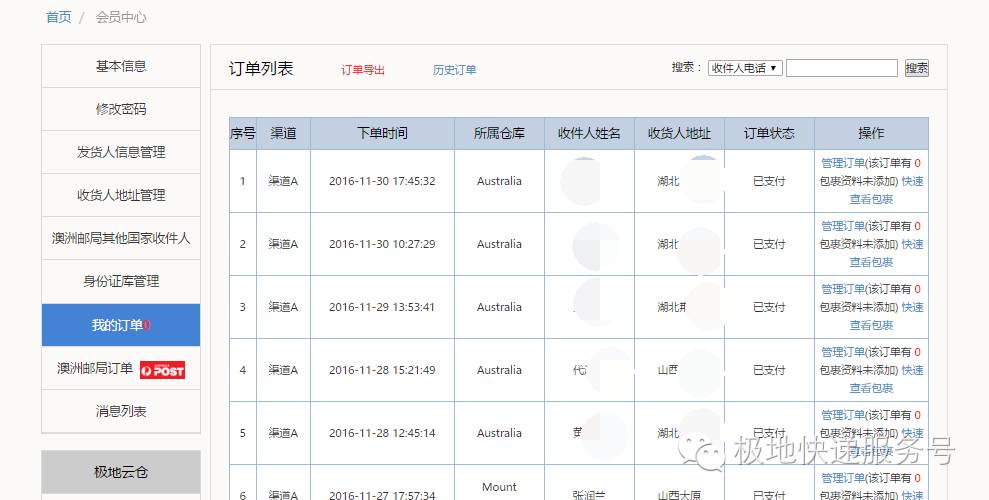Screen dimensions: 989x500
Task: Click timestamp 2016-11-28 15:21:49
Action: point(382,370)
